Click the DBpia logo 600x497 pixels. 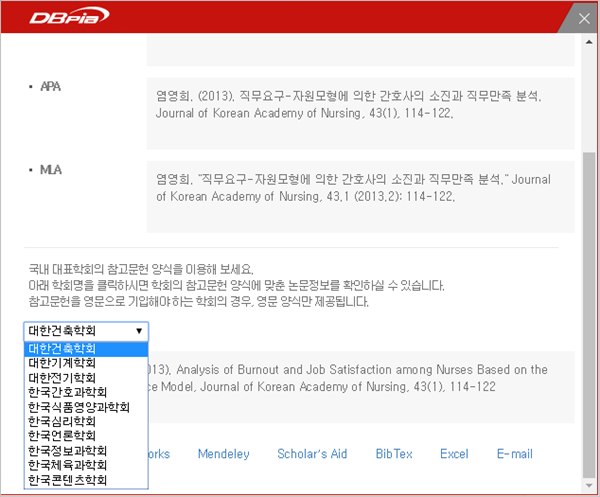click(x=69, y=16)
